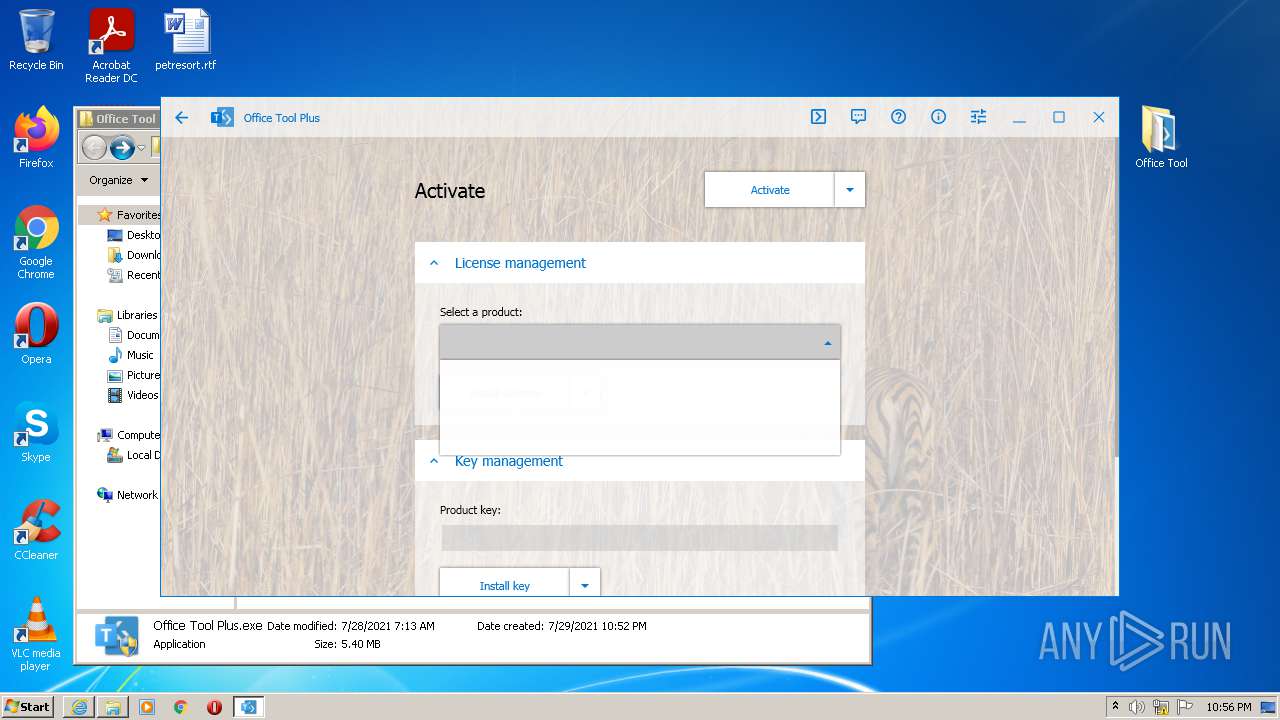Click the Product key input field
The image size is (1280, 720).
640,538
